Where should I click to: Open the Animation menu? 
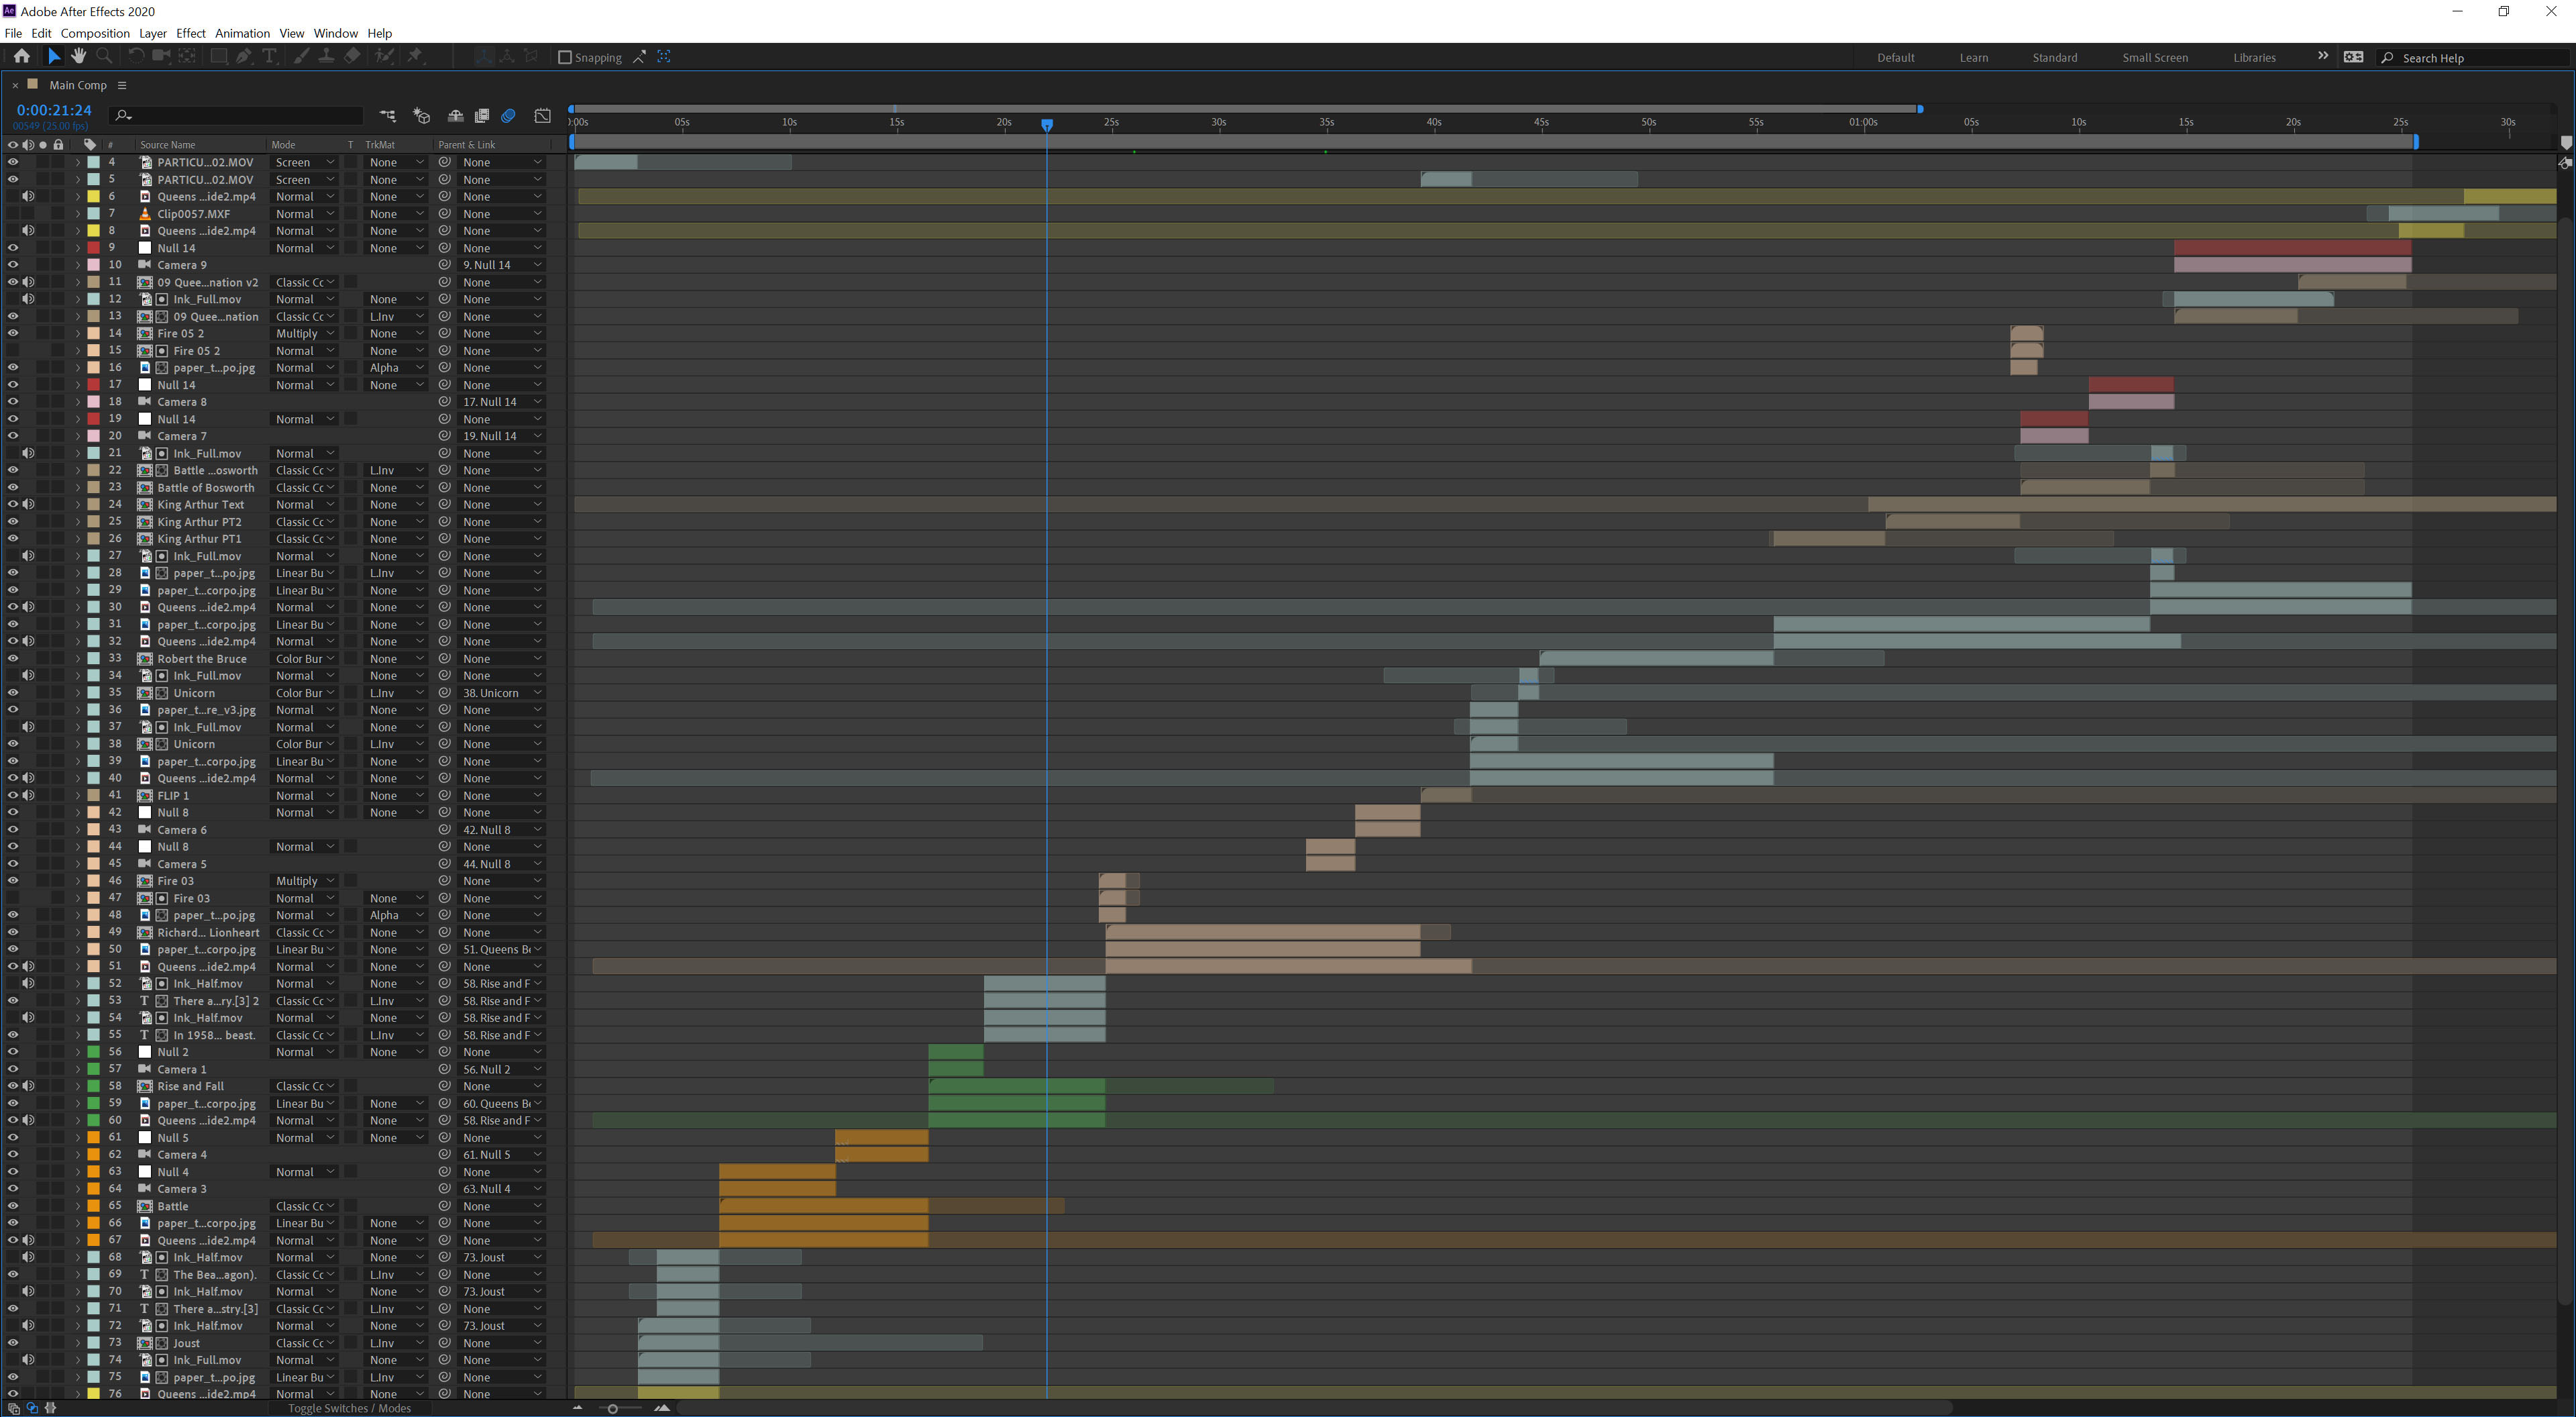[x=243, y=33]
